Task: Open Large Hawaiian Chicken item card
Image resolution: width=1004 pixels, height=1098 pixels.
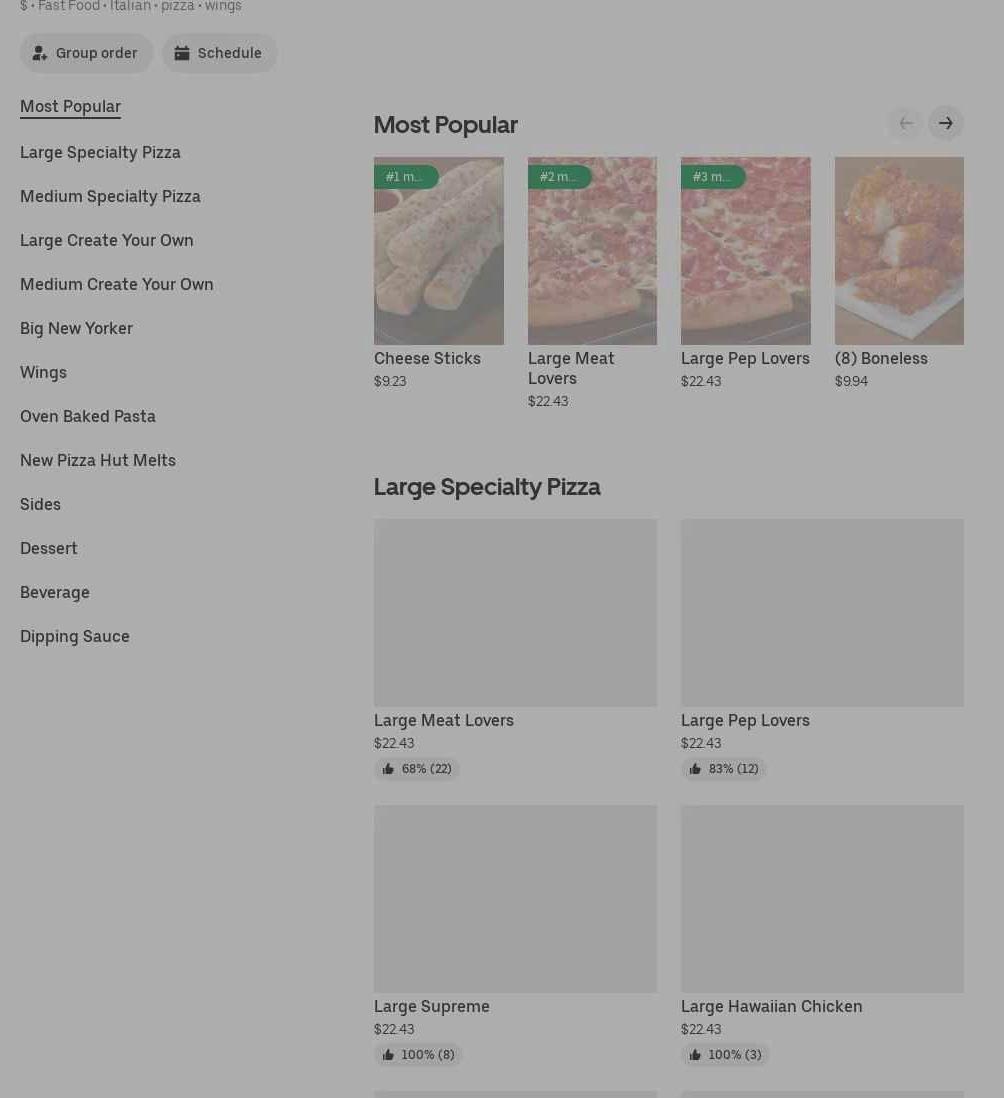Action: (822, 900)
